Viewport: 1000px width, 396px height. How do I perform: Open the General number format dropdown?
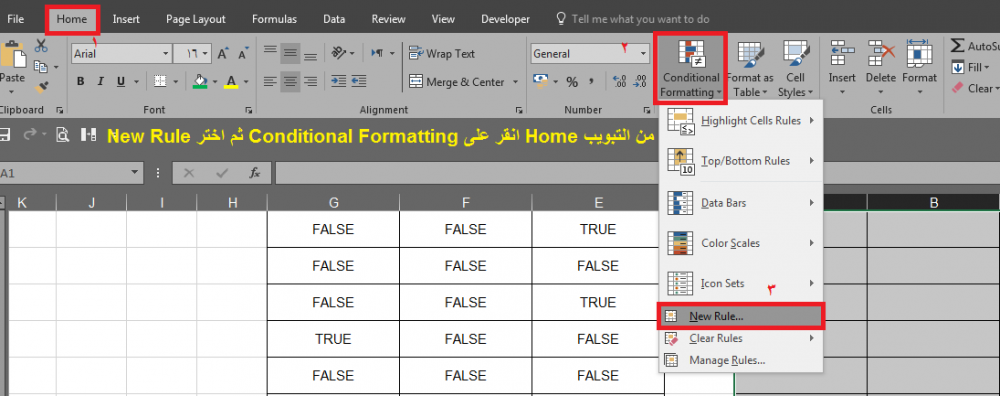pyautogui.click(x=643, y=54)
